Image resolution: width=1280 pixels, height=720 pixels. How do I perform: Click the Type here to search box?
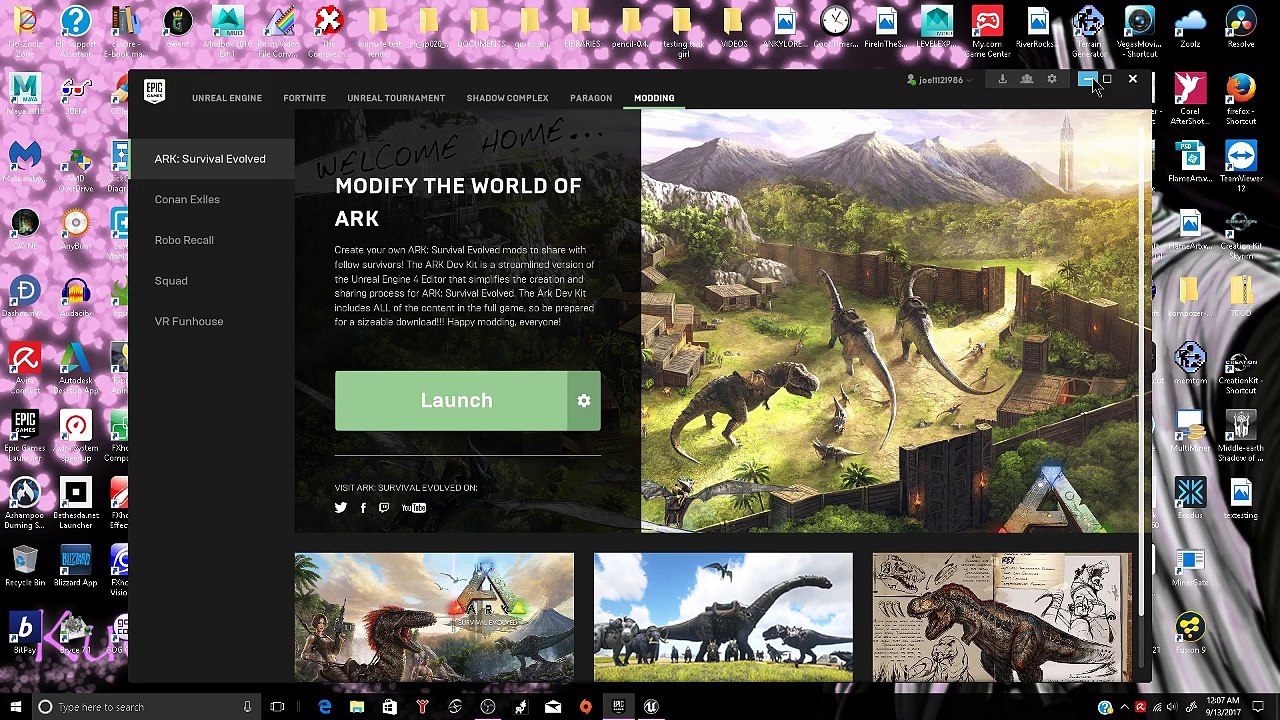(144, 707)
